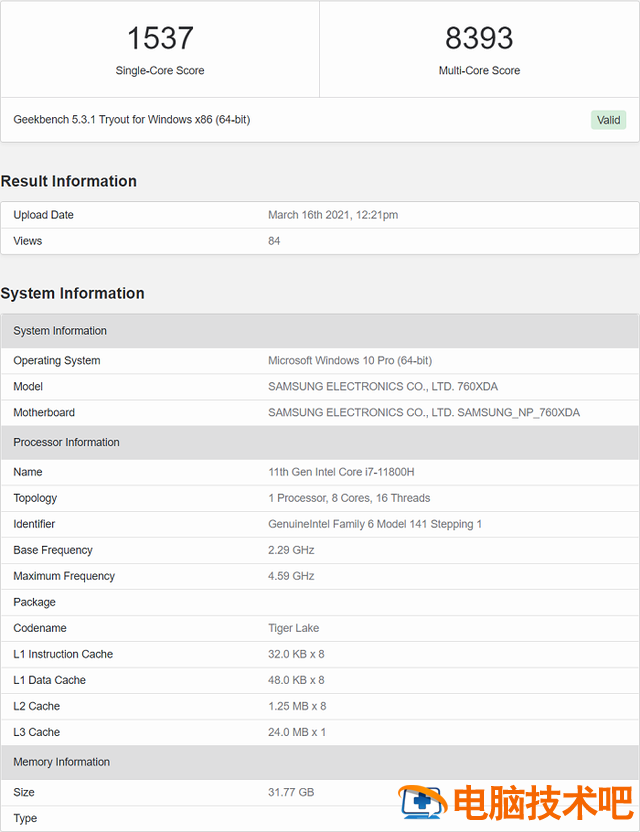Click the 4.59 GHz value
This screenshot has width=640, height=832.
pyautogui.click(x=291, y=576)
